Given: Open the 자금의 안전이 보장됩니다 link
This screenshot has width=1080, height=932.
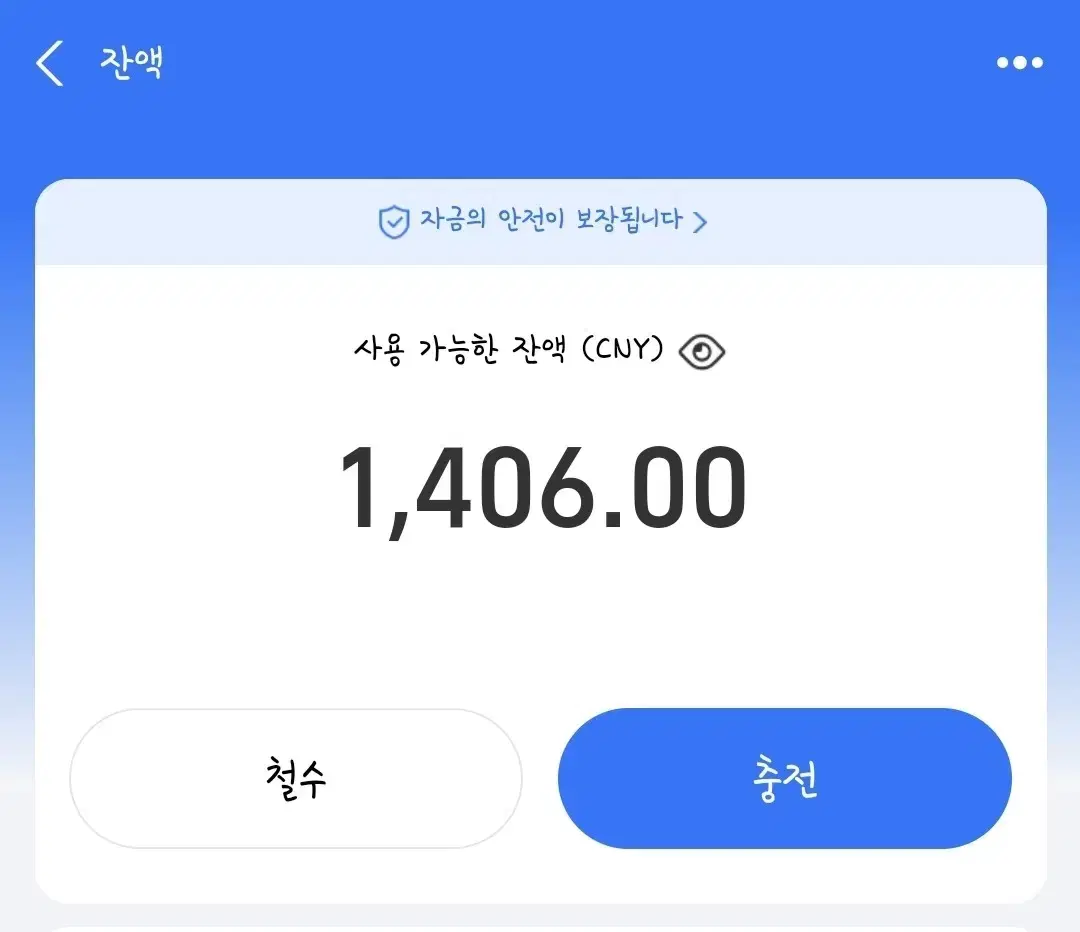Looking at the screenshot, I should [x=543, y=221].
